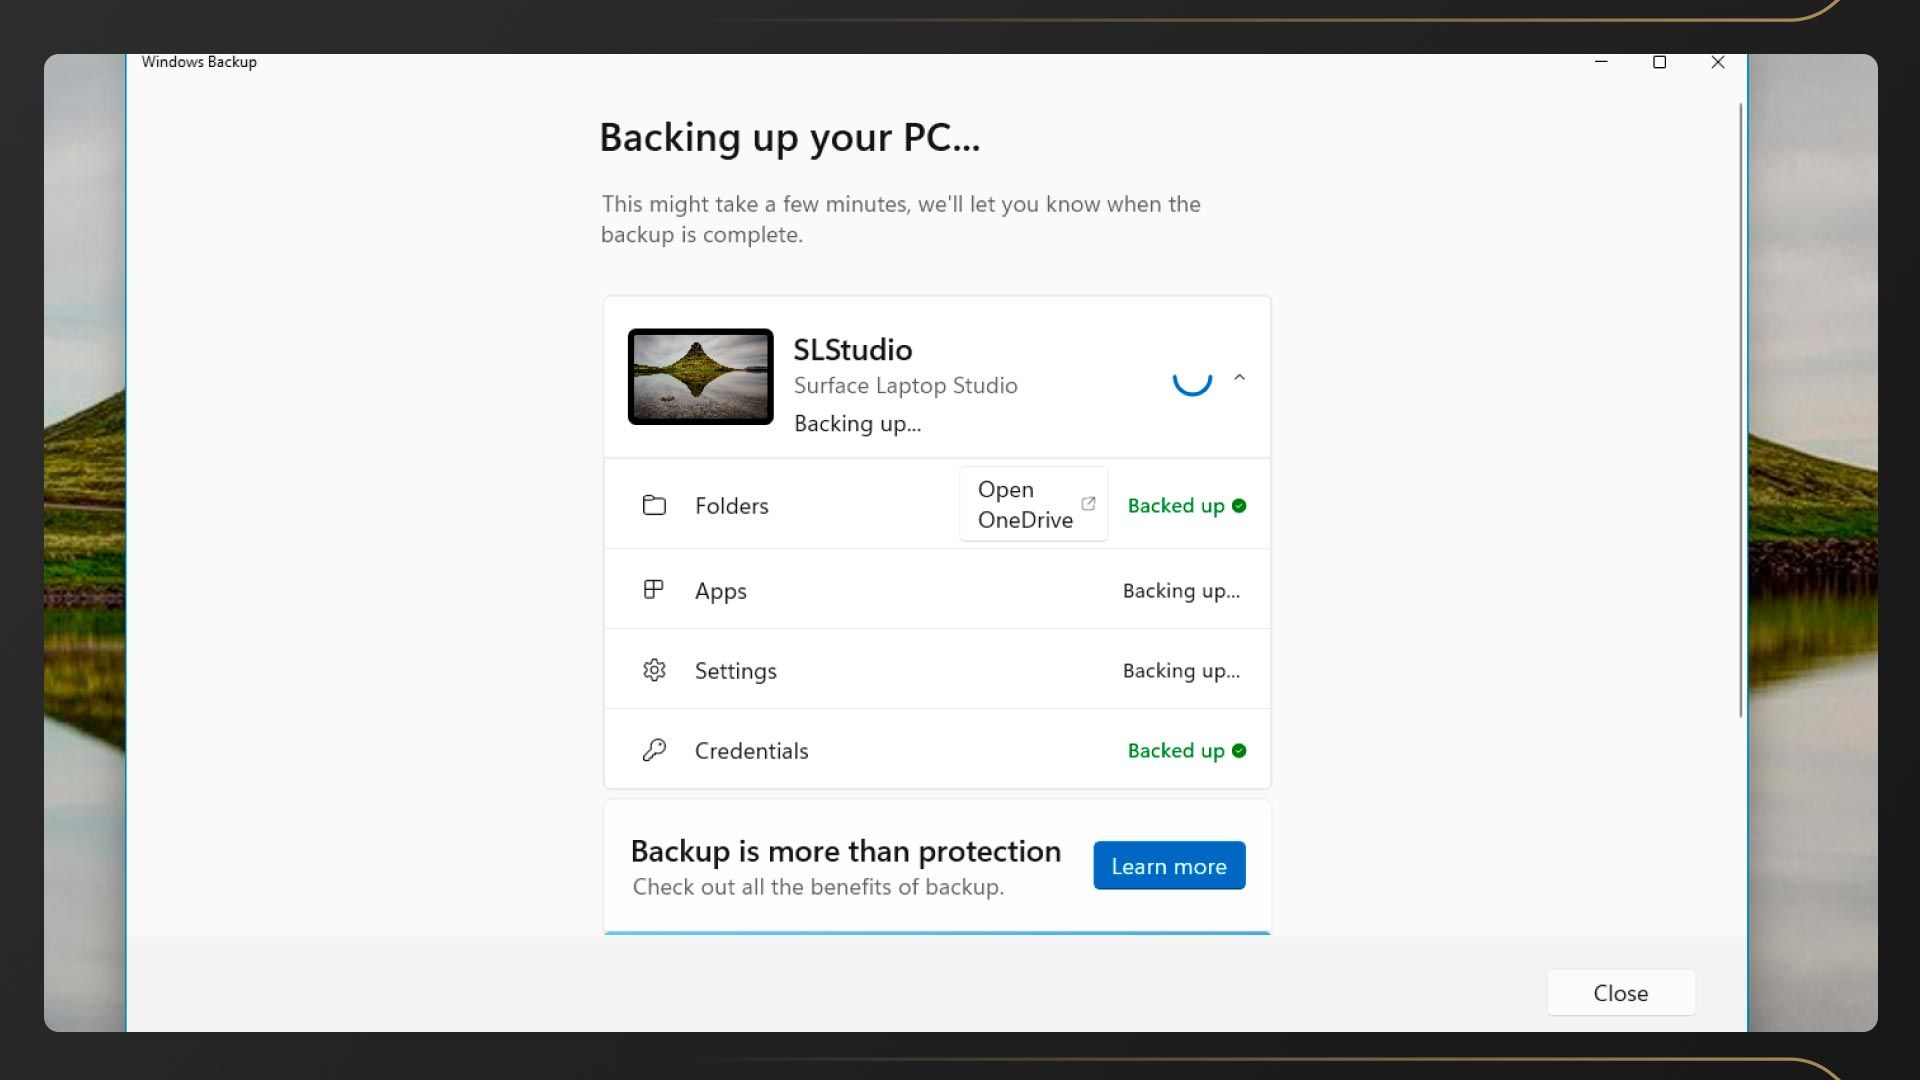This screenshot has height=1080, width=1920.
Task: Click the vertical scrollbar on the right
Action: pos(1740,410)
